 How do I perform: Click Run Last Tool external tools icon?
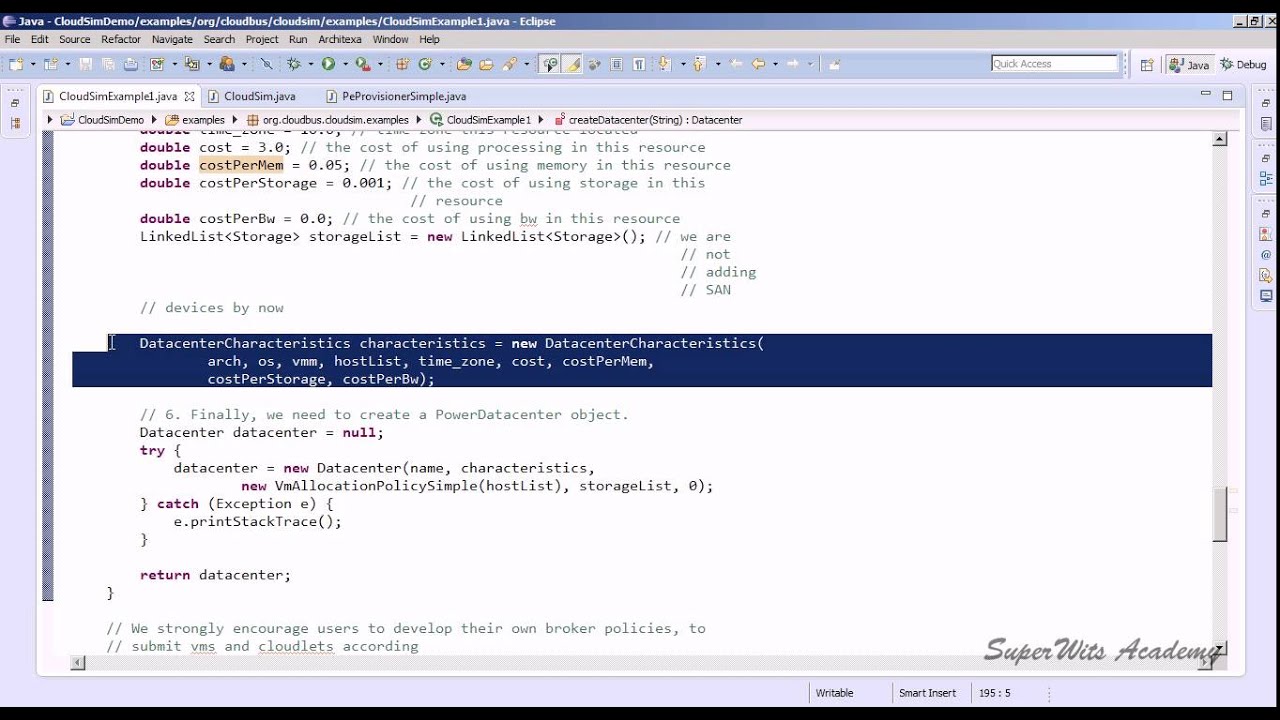[x=363, y=64]
